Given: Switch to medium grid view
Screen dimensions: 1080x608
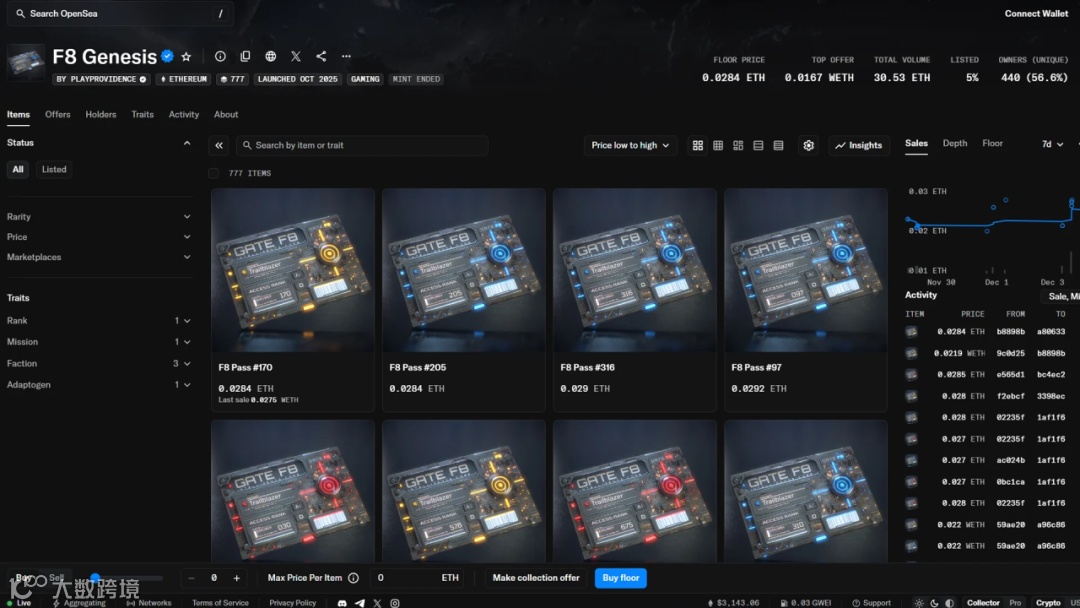Looking at the screenshot, I should (x=718, y=145).
